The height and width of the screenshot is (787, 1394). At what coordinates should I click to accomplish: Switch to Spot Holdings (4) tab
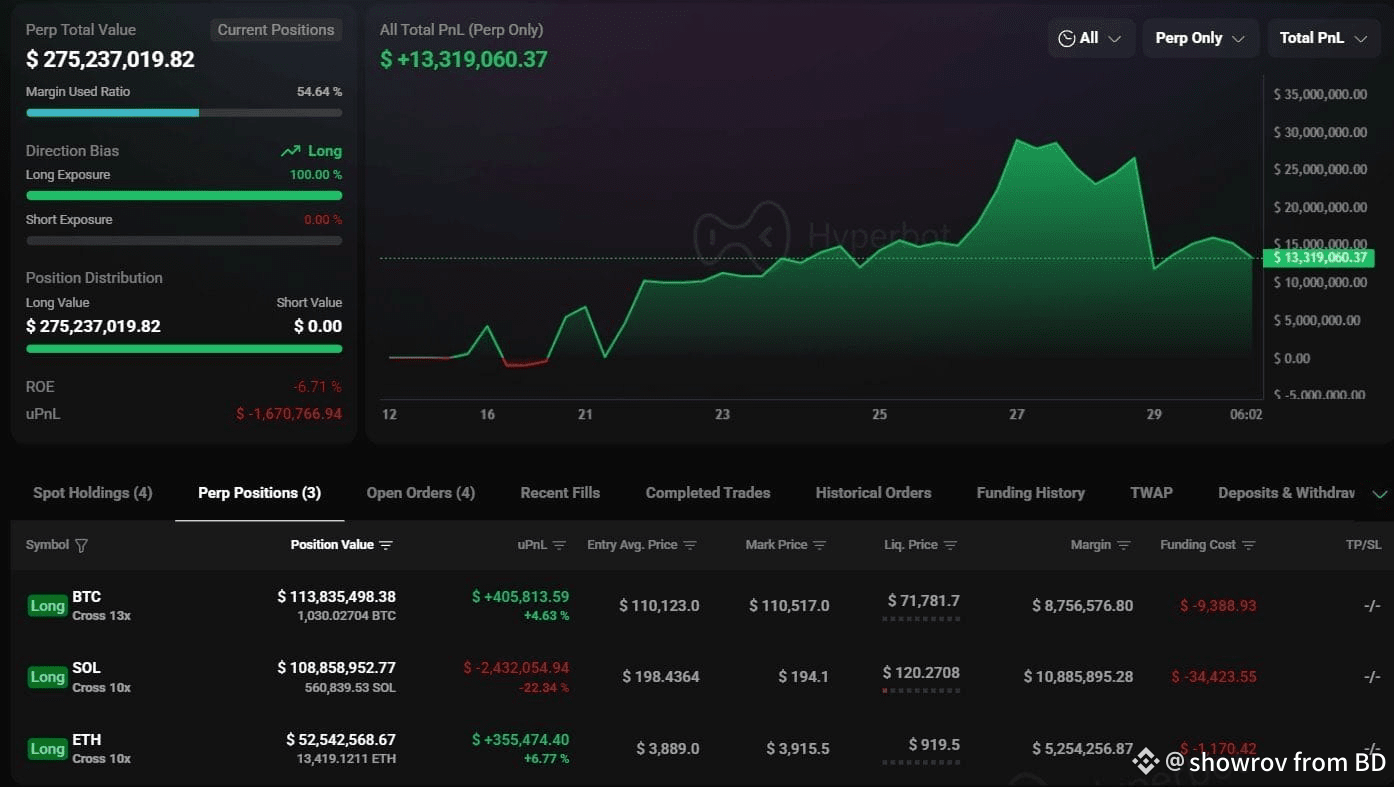click(93, 493)
